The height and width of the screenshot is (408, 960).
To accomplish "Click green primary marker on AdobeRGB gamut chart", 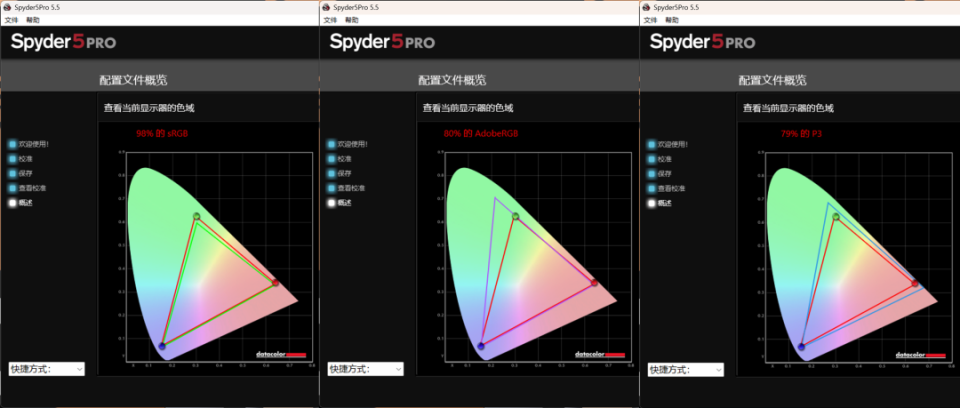I will pos(516,216).
